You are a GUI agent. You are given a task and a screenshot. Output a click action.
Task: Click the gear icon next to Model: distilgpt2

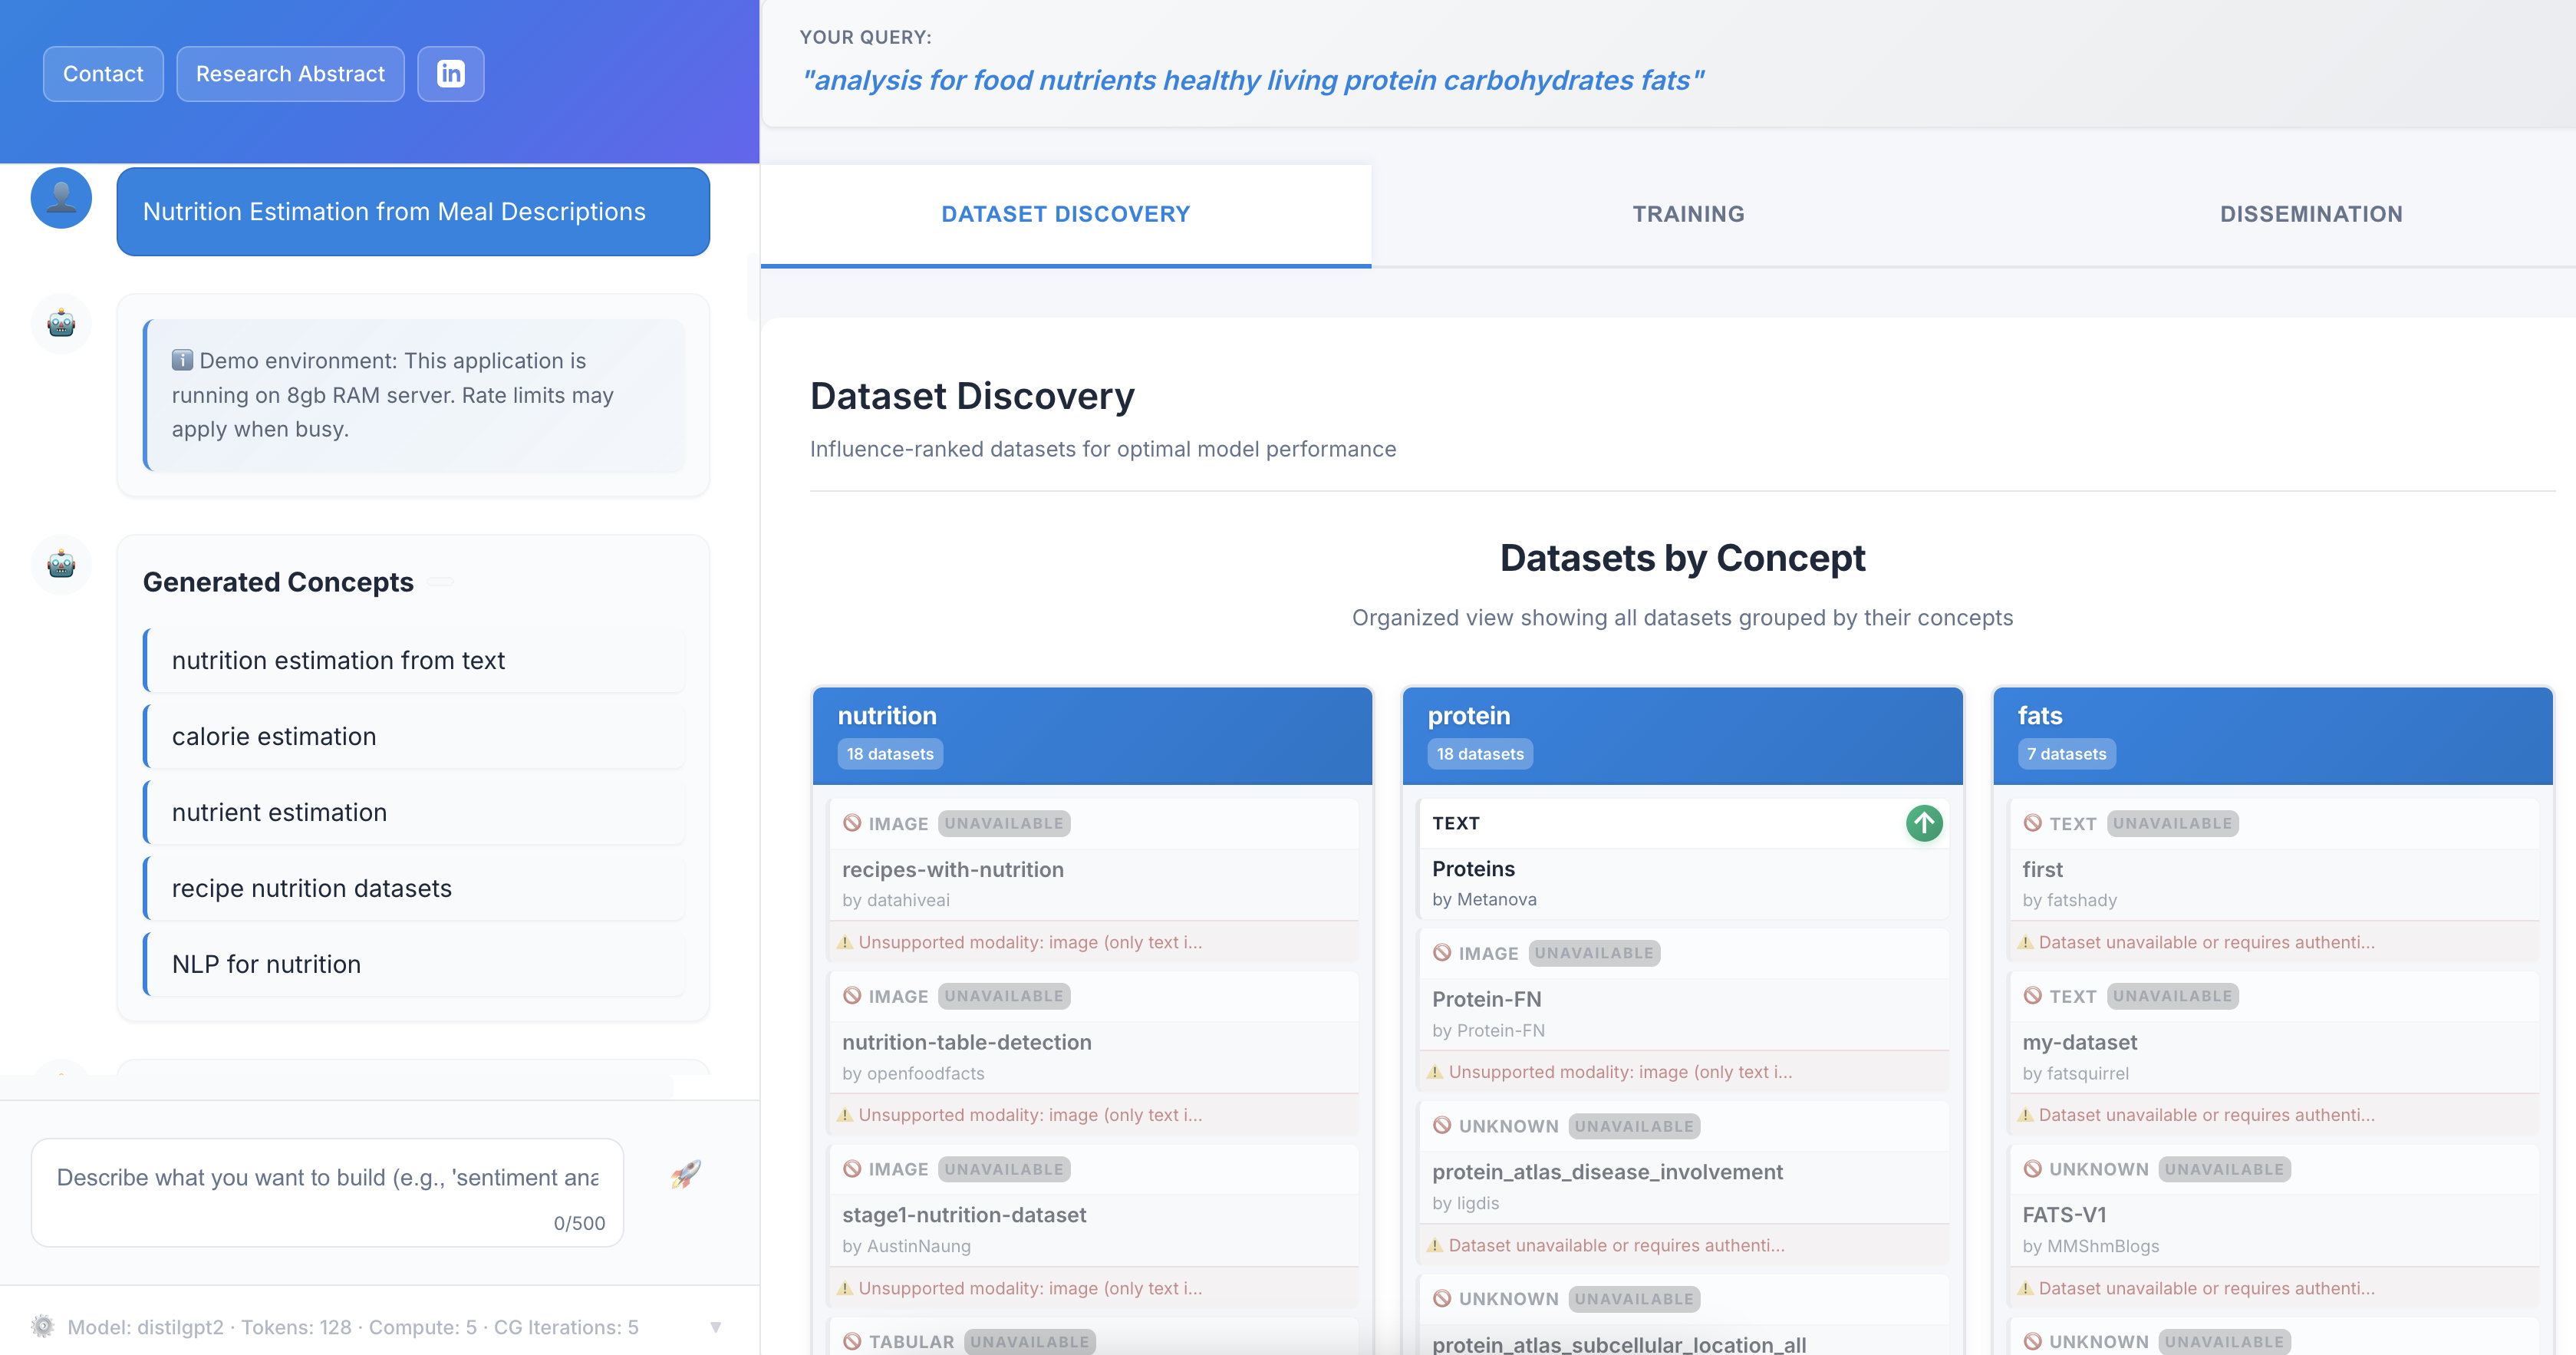(42, 1326)
